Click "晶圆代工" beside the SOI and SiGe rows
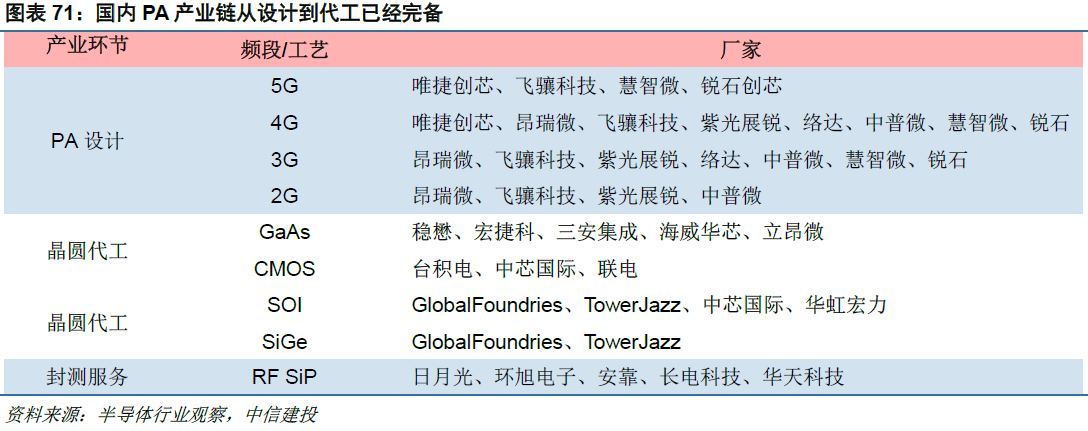 pos(87,323)
